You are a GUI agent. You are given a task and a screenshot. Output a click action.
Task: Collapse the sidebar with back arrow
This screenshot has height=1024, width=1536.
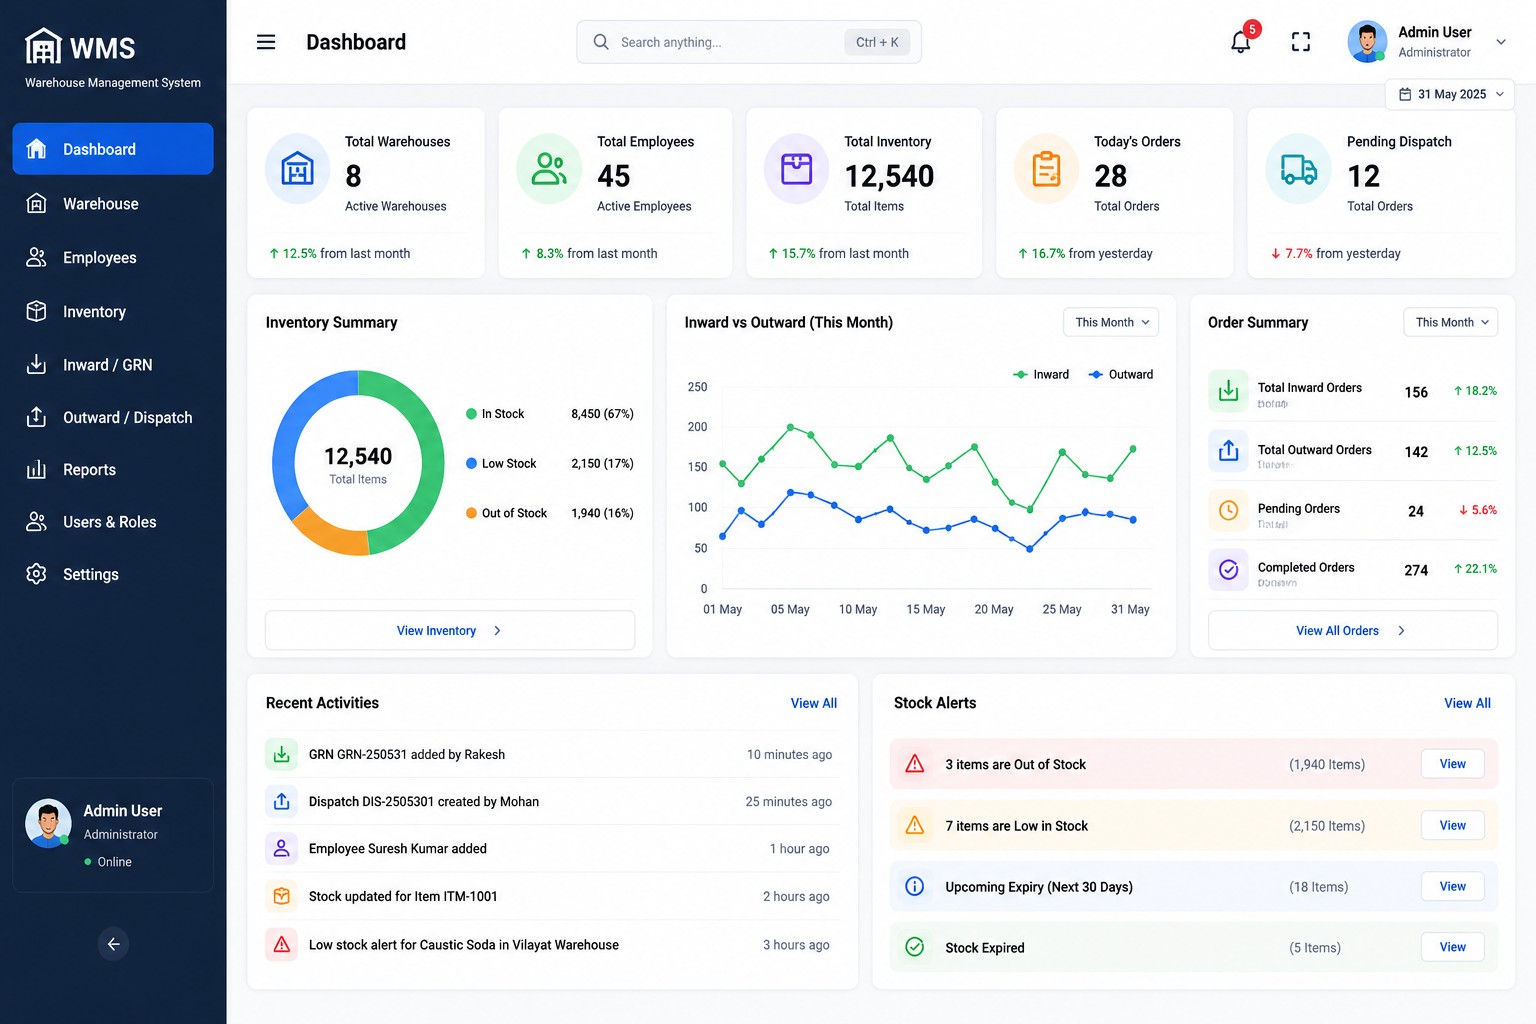click(x=114, y=944)
